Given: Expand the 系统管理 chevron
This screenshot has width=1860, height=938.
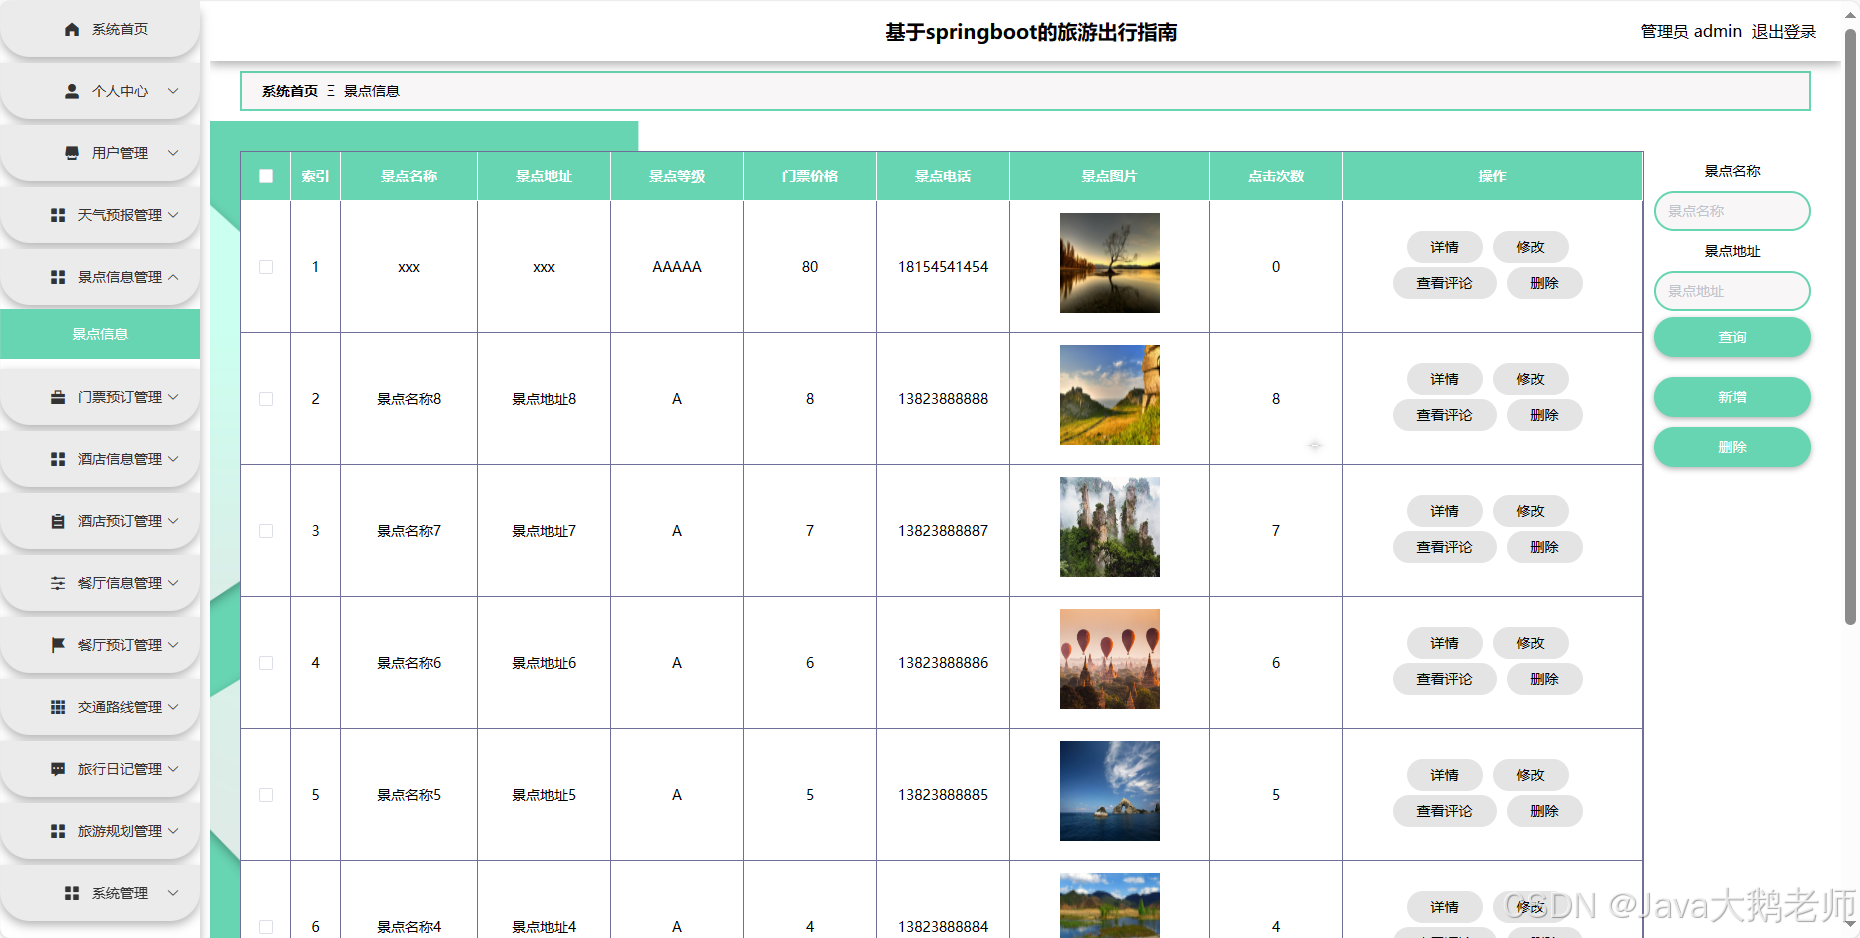Looking at the screenshot, I should [x=173, y=893].
